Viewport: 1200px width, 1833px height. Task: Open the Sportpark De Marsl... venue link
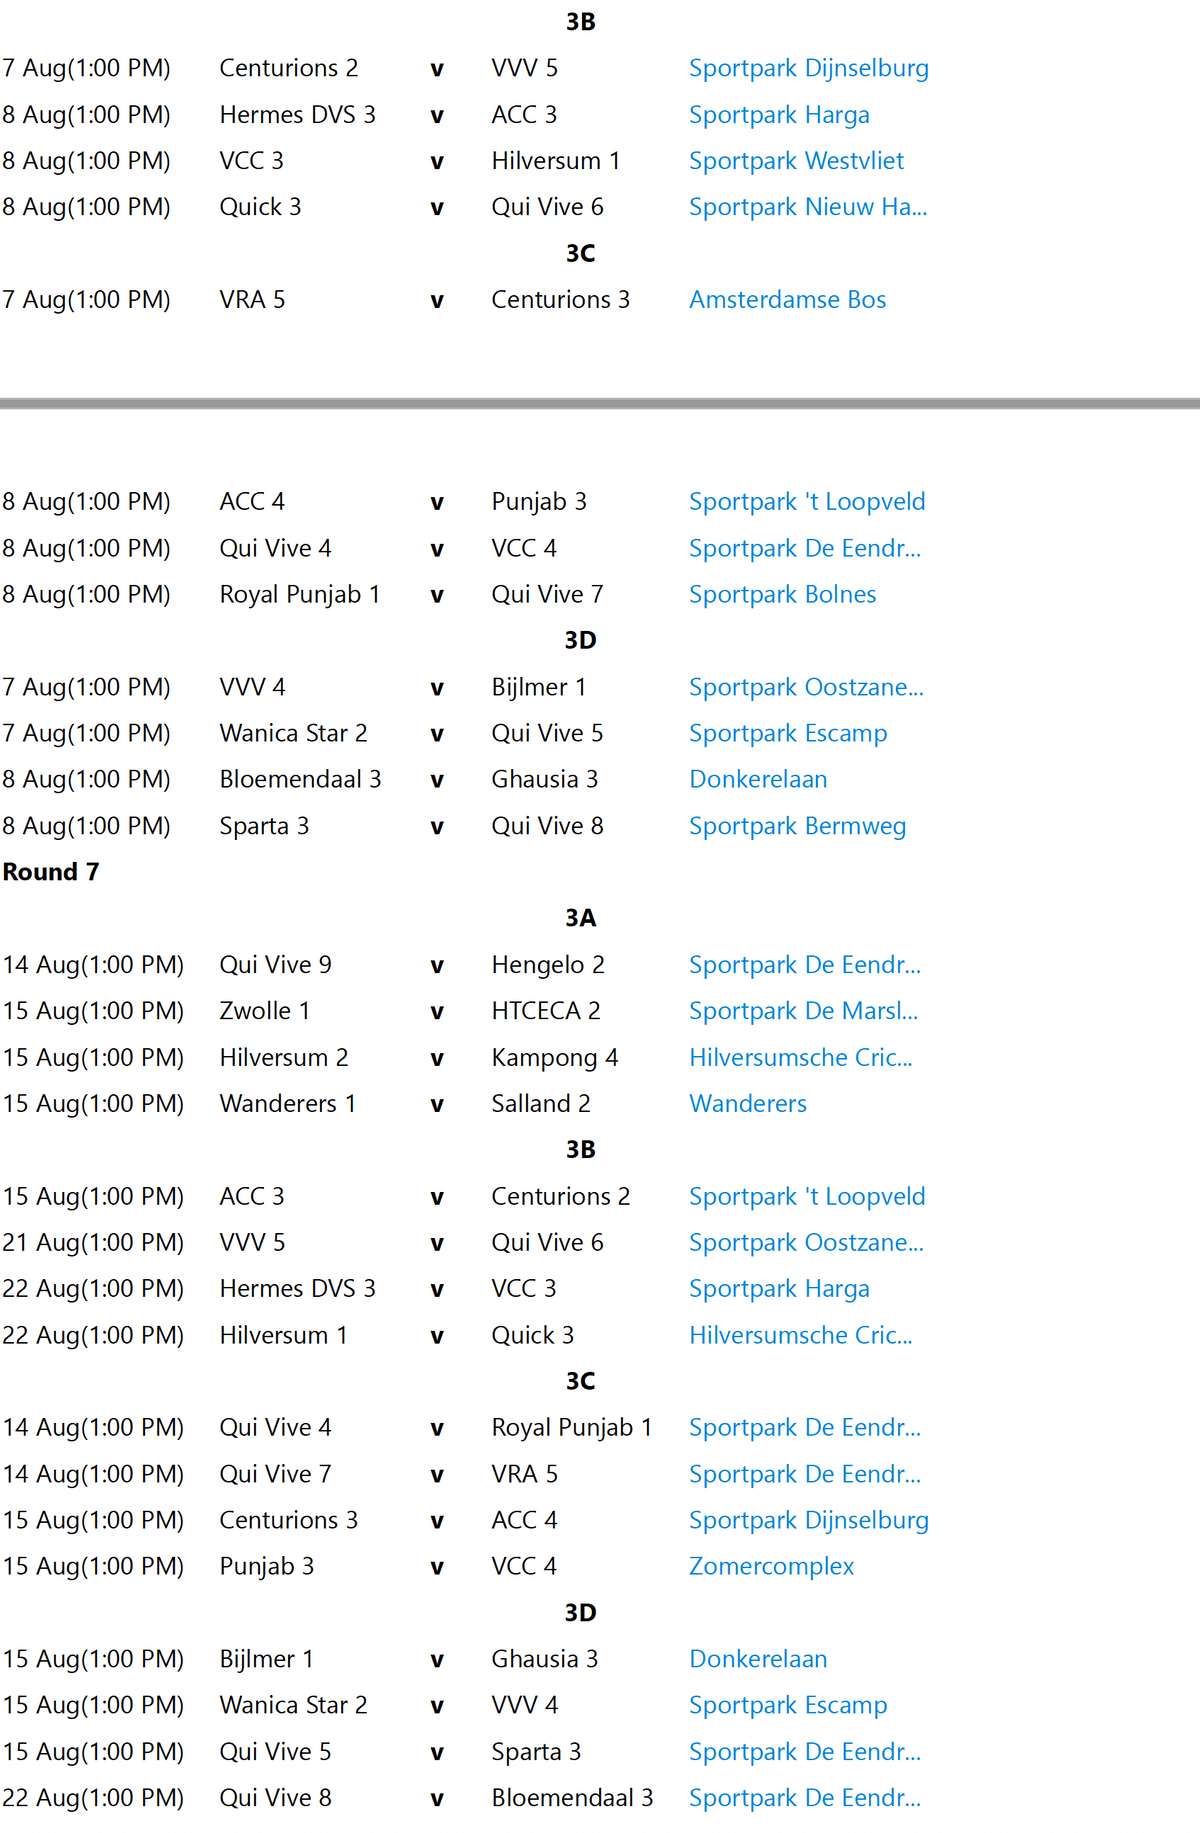803,1011
